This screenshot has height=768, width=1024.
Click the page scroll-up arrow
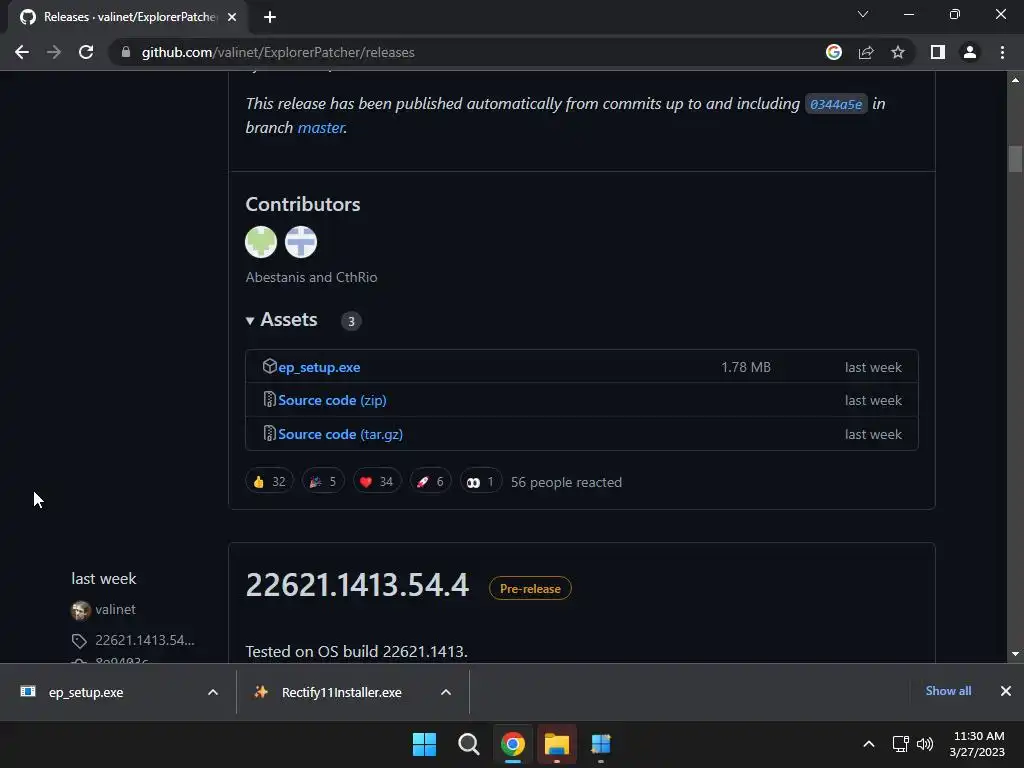[1015, 80]
